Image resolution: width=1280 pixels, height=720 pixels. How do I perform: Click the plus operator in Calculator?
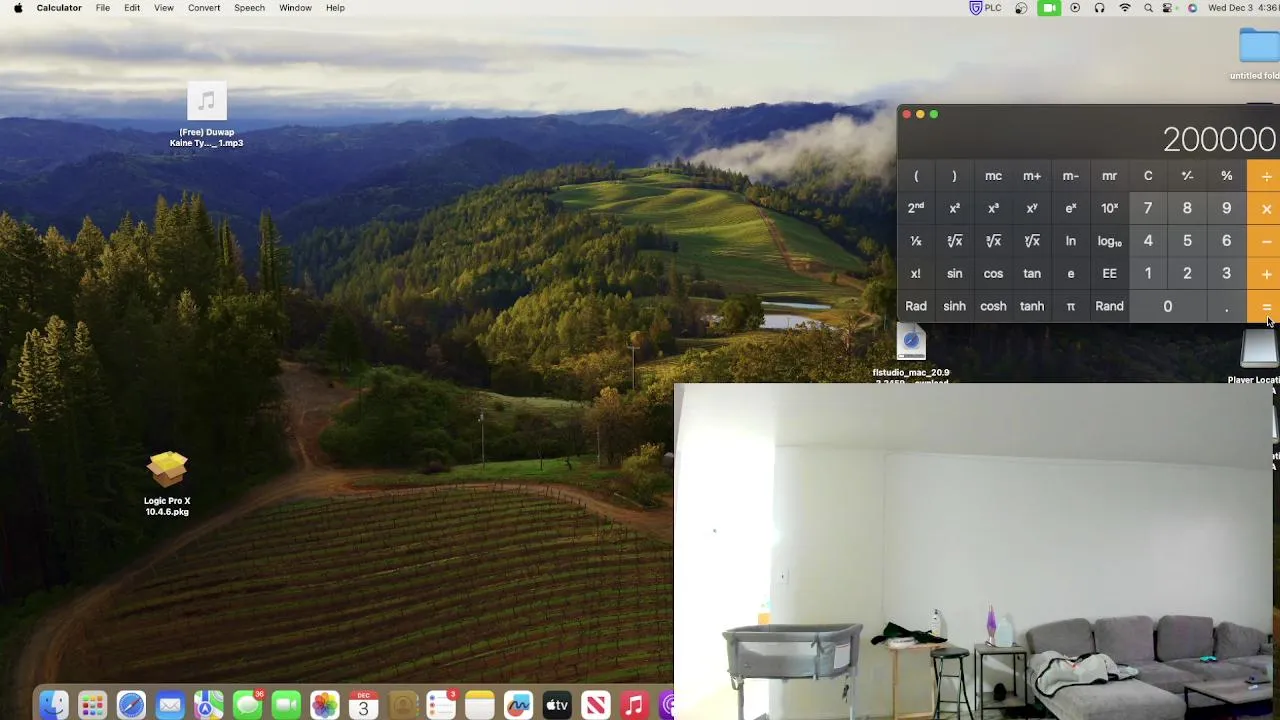pyautogui.click(x=1263, y=274)
